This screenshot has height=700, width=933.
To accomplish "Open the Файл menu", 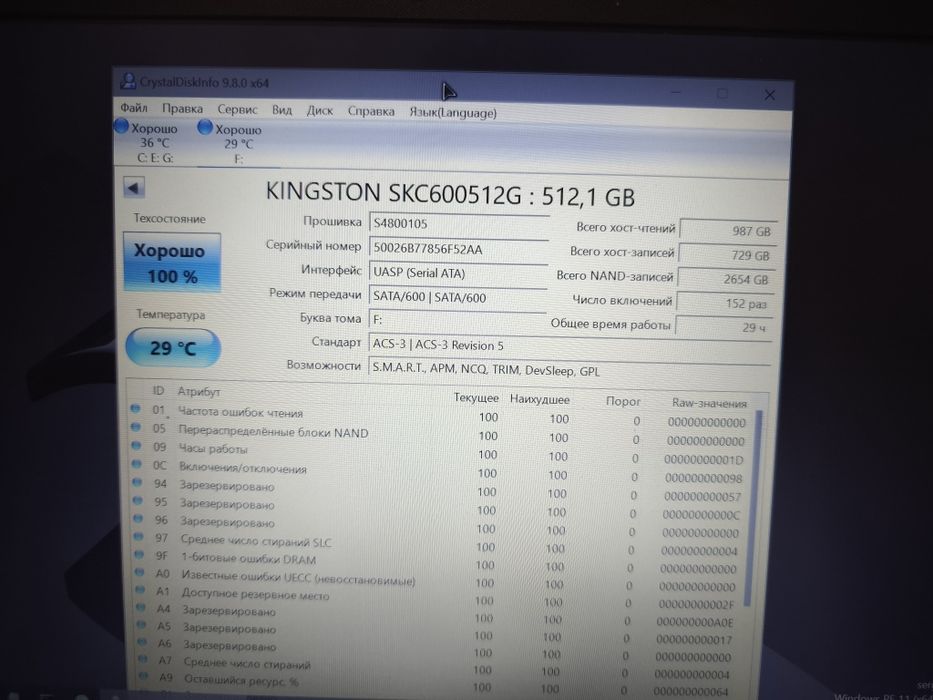I will (134, 108).
